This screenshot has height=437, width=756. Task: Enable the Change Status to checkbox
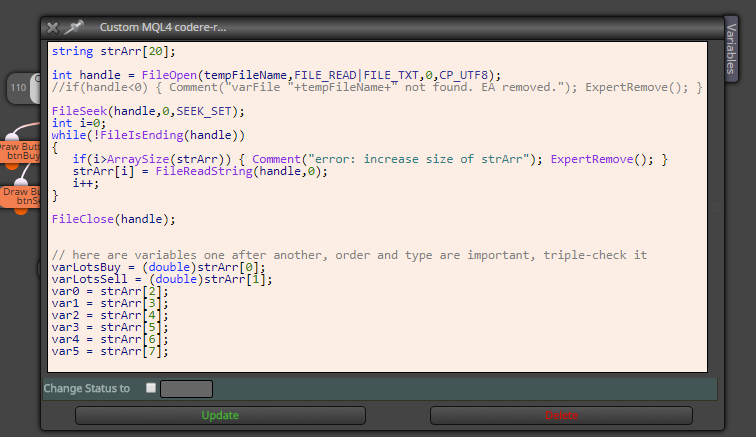tap(151, 388)
